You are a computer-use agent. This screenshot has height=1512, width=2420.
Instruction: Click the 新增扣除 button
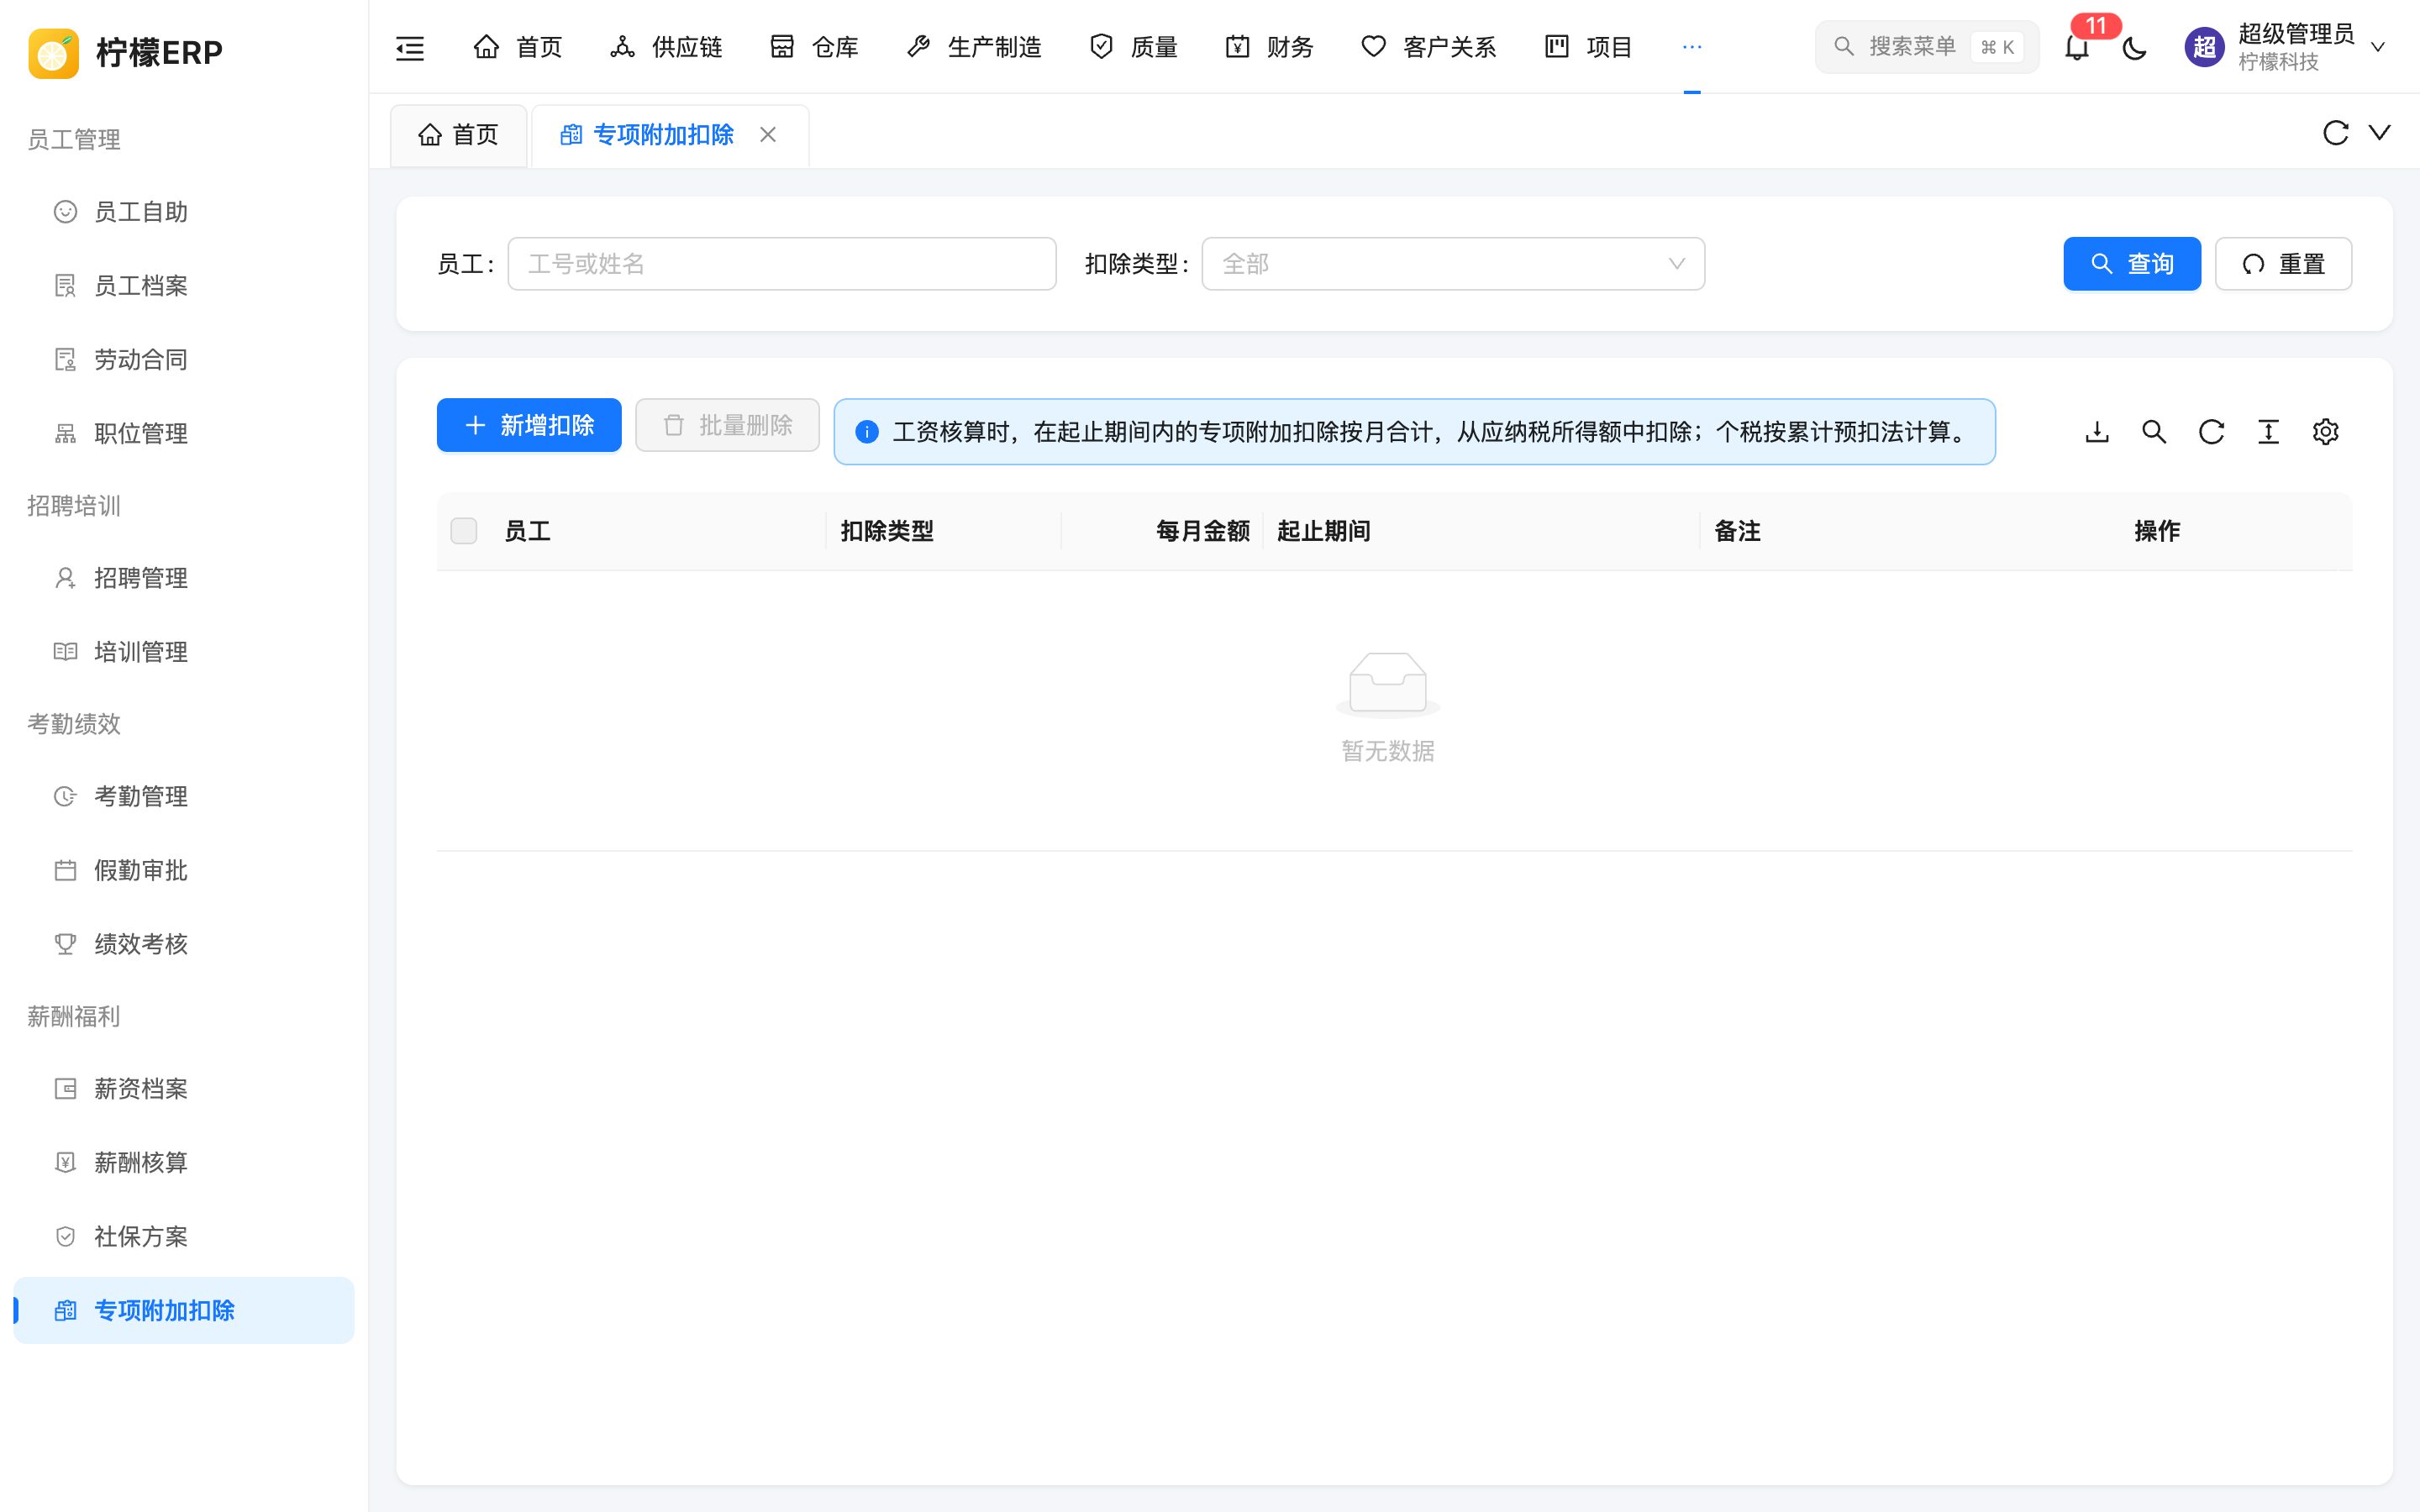tap(529, 425)
